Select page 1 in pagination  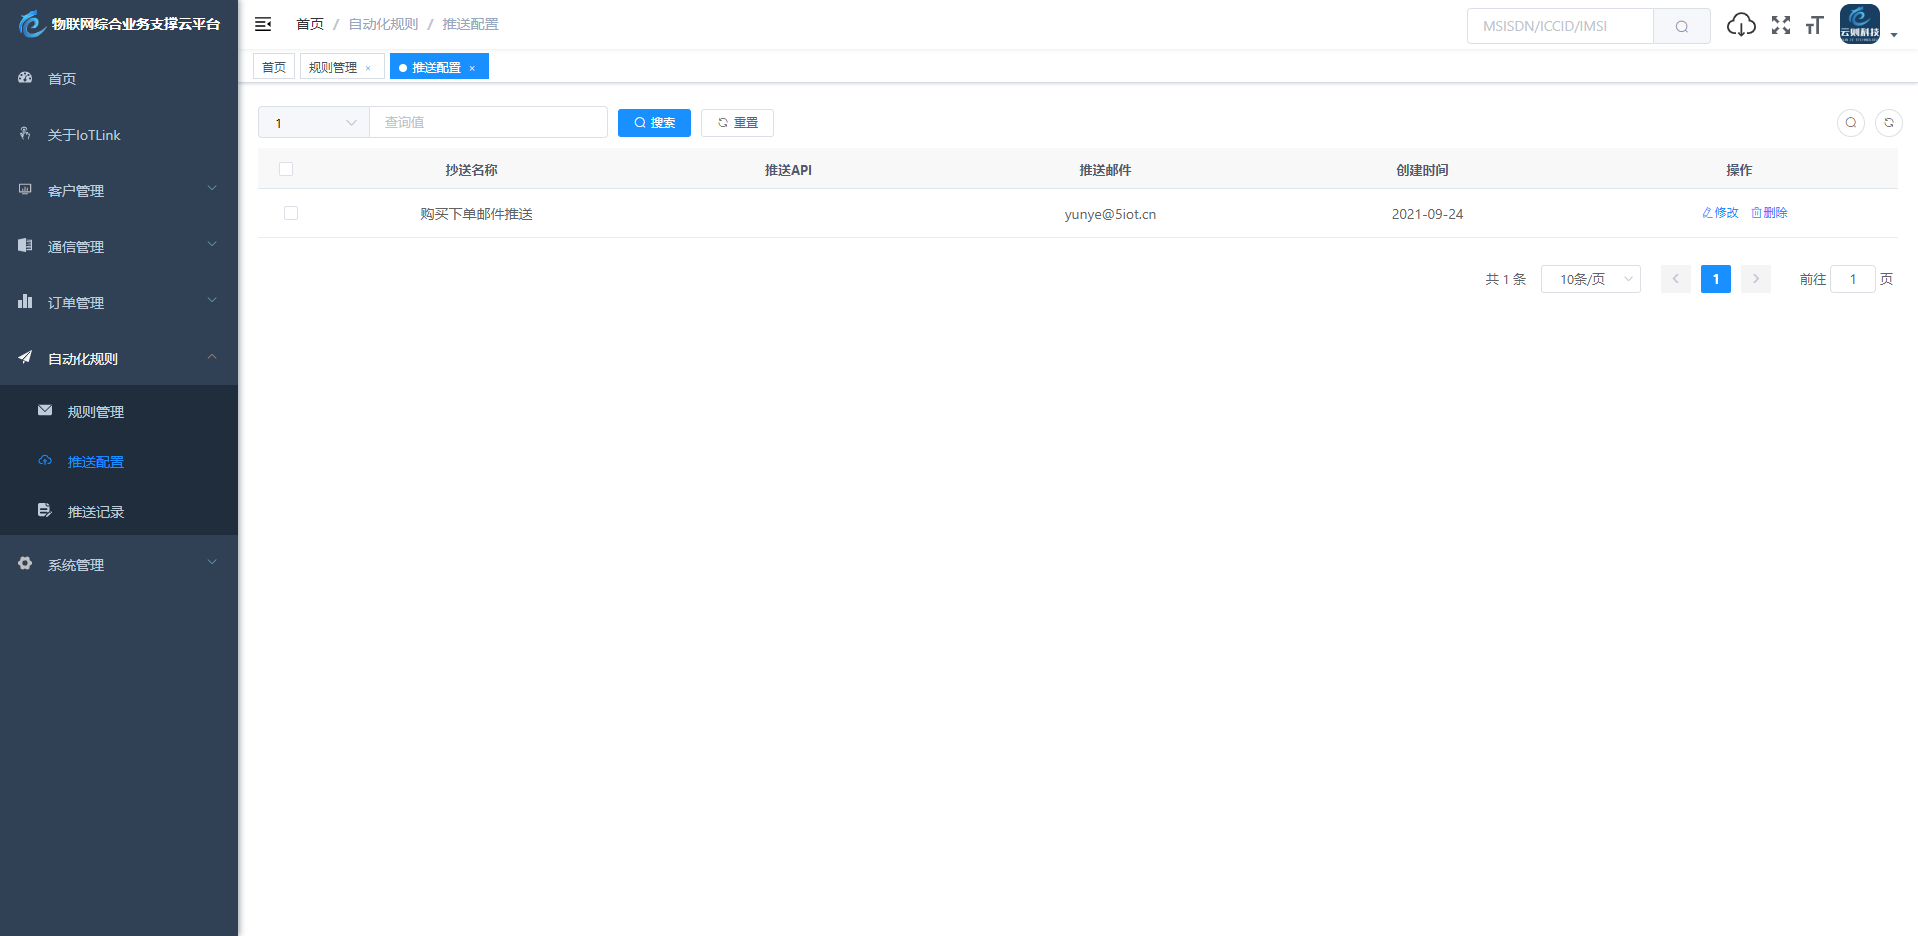[x=1716, y=279]
